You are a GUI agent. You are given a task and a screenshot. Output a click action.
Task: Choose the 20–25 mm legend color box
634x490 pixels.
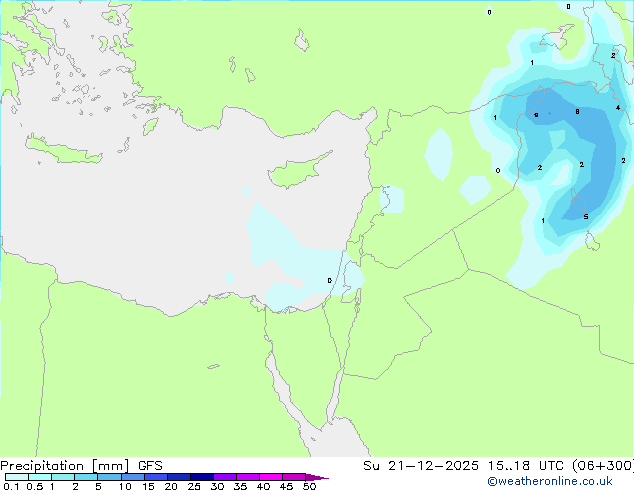(x=178, y=477)
